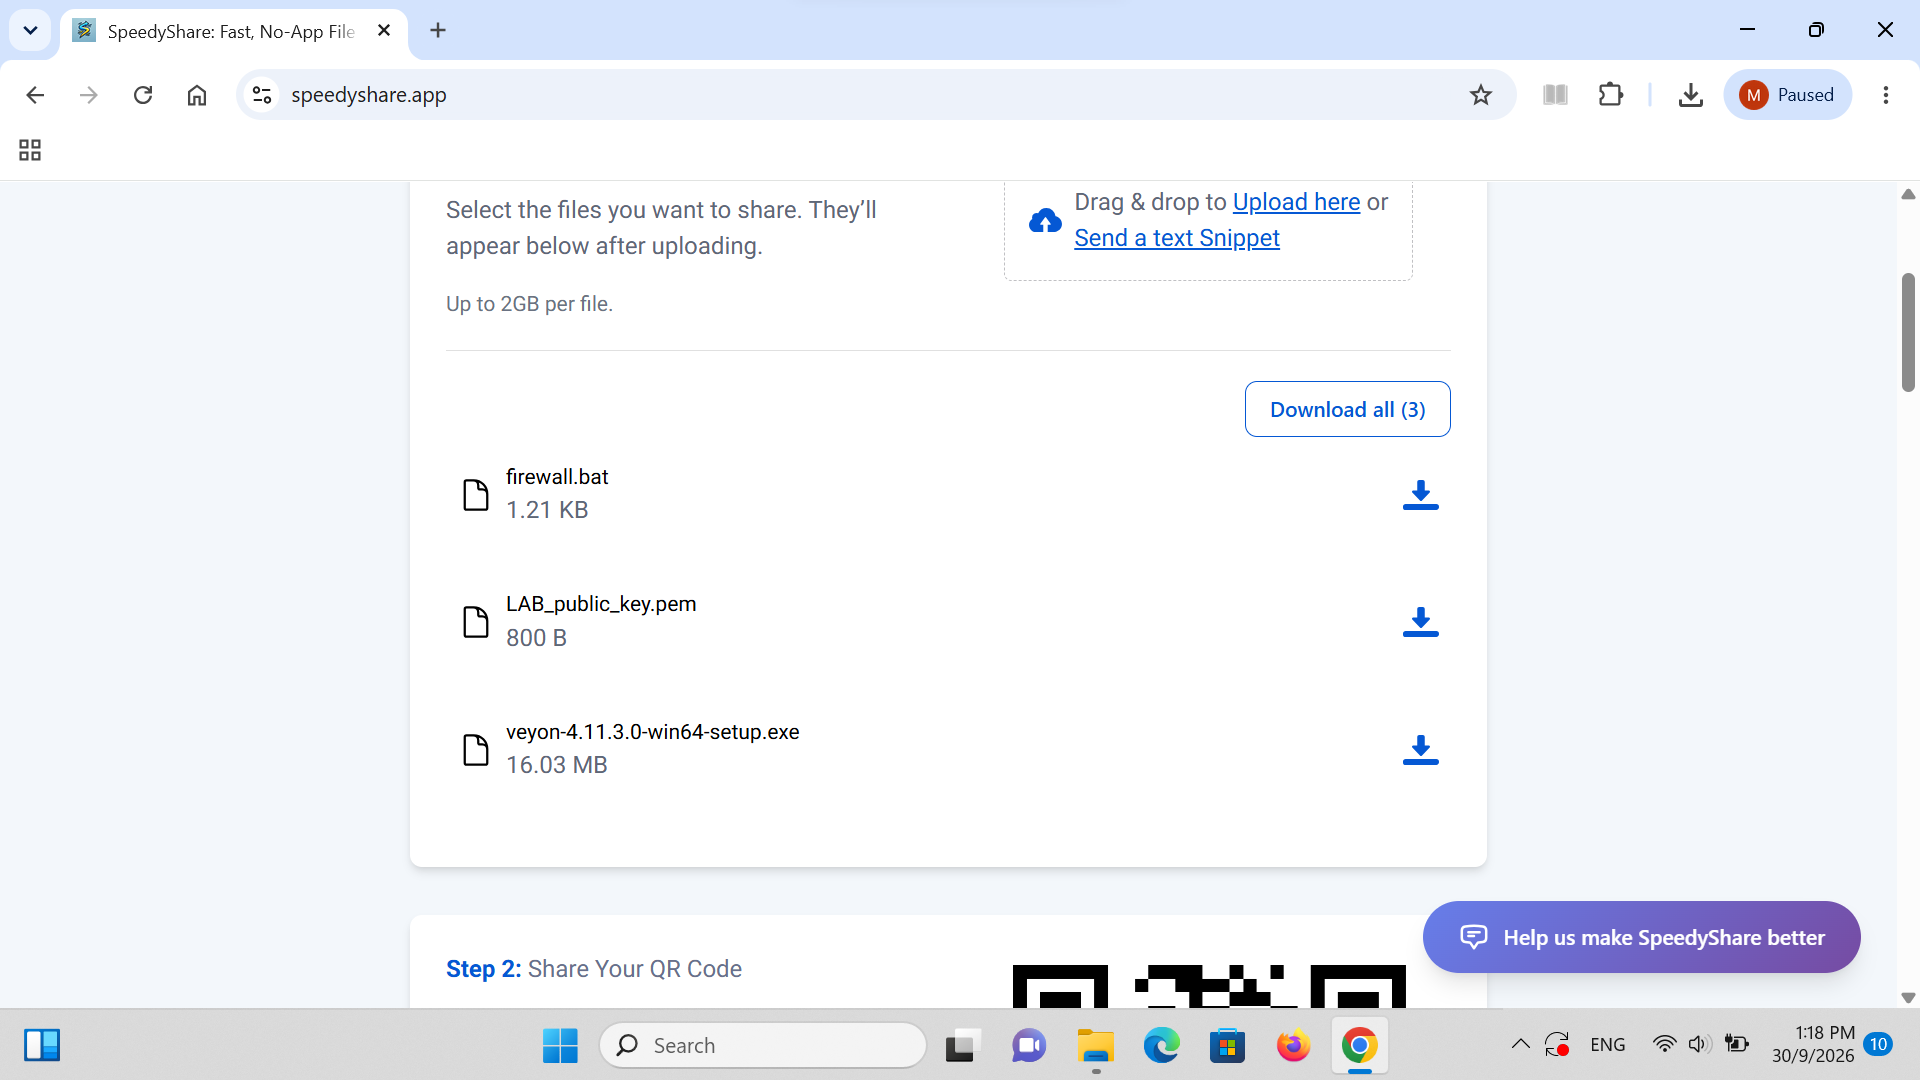Open Microsoft Store from taskbar
Screen dimensions: 1920x1080
tap(1227, 1046)
